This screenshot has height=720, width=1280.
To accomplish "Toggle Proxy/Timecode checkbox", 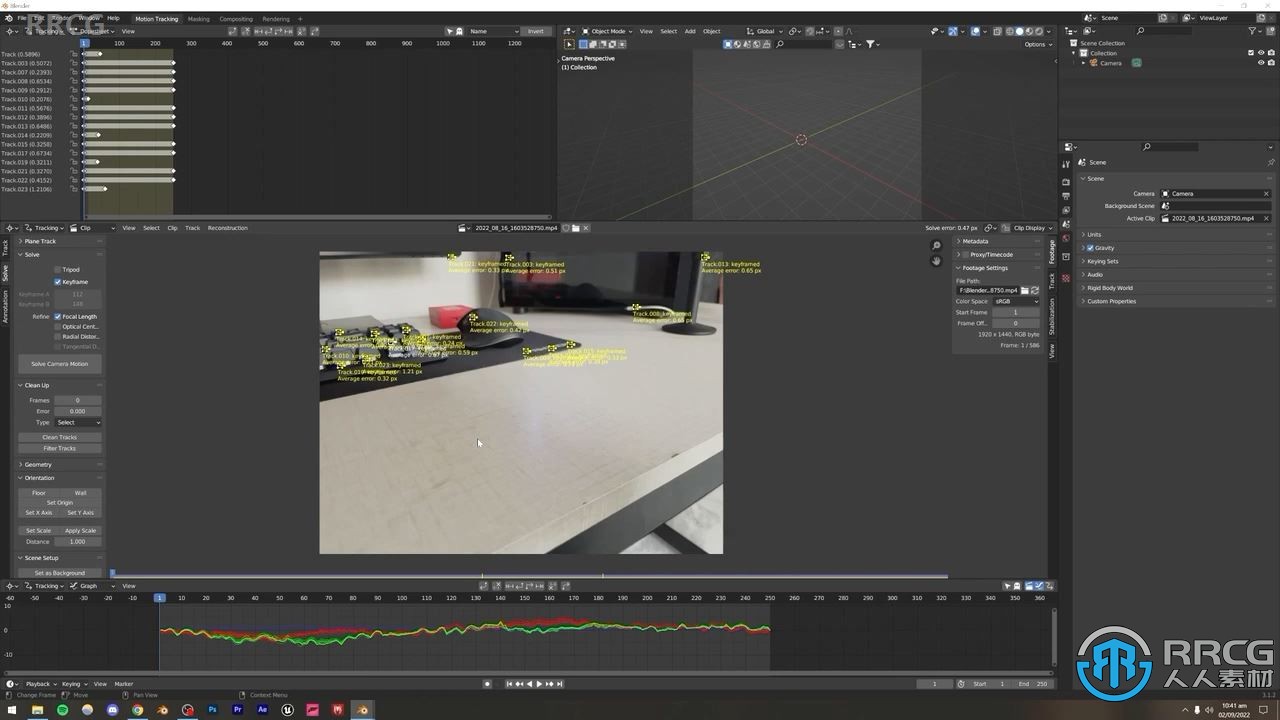I will 965,254.
